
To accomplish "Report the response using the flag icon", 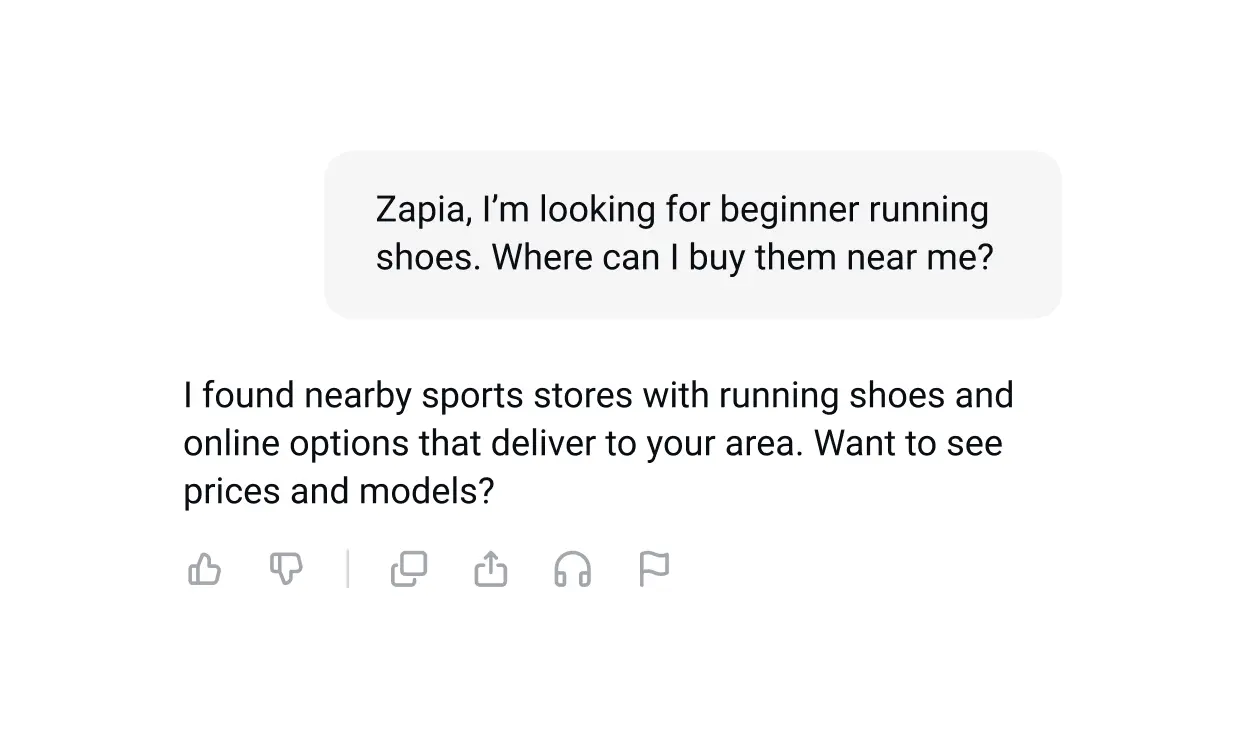I will coord(654,569).
